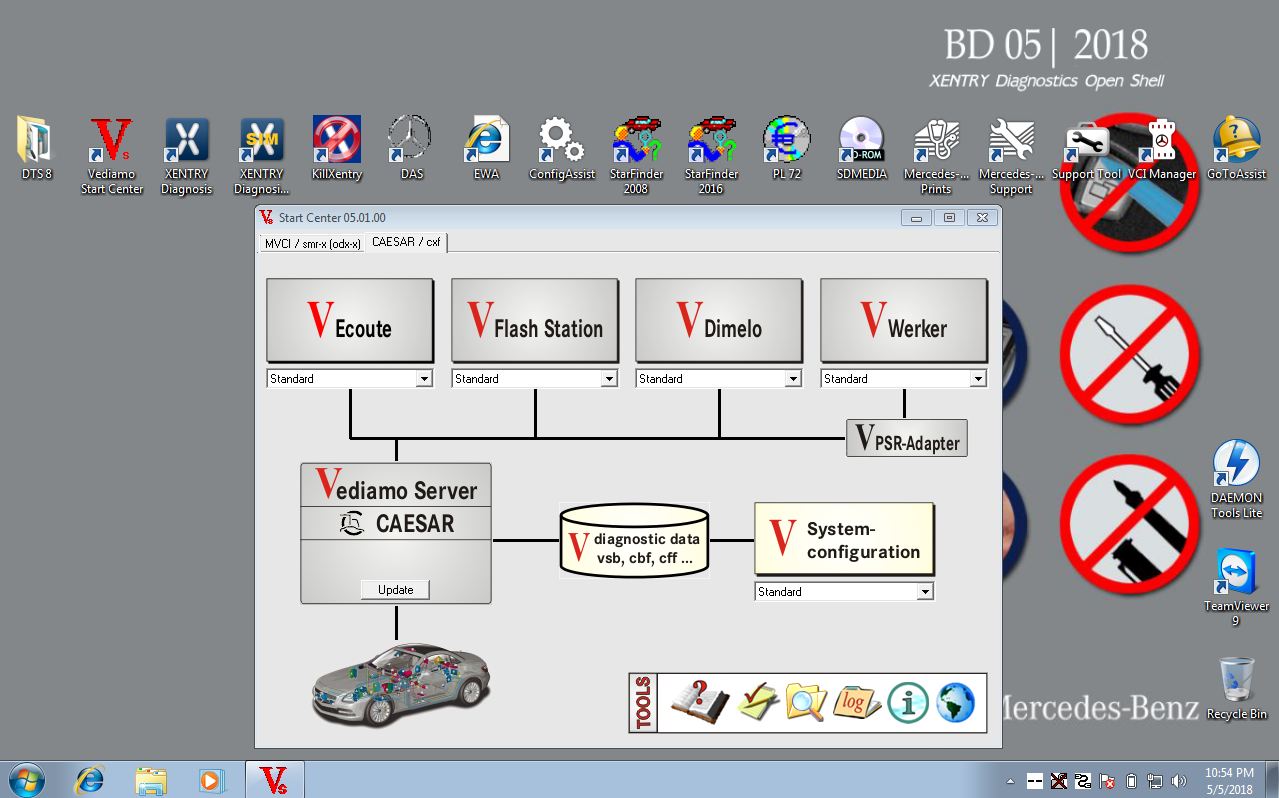Image resolution: width=1279 pixels, height=798 pixels.
Task: Open the PSR-Adapter button
Action: click(x=907, y=438)
